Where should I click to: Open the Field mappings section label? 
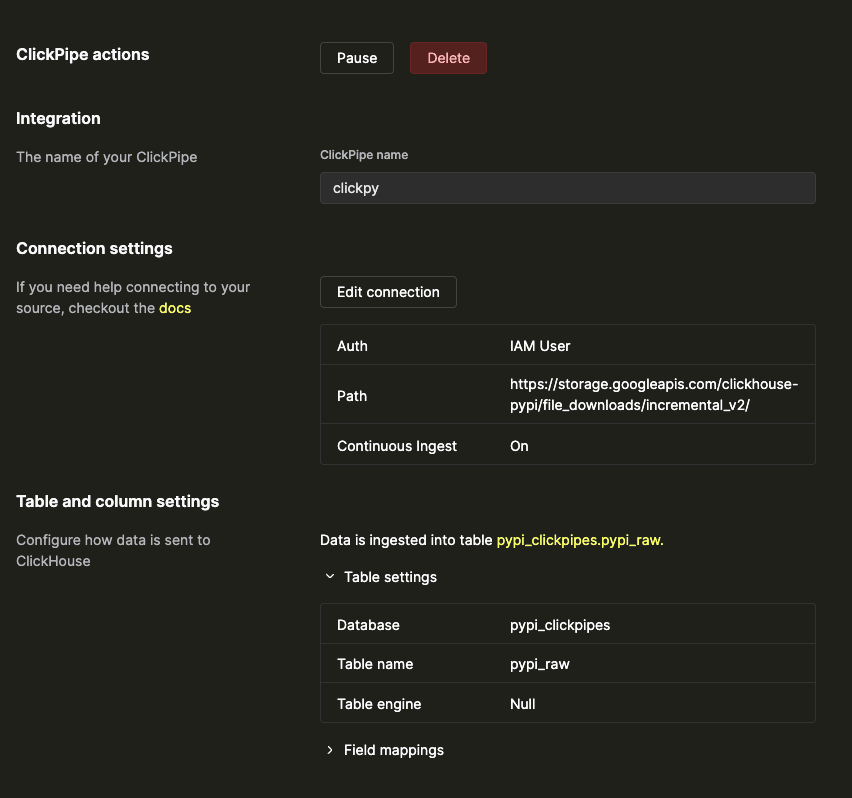[393, 750]
